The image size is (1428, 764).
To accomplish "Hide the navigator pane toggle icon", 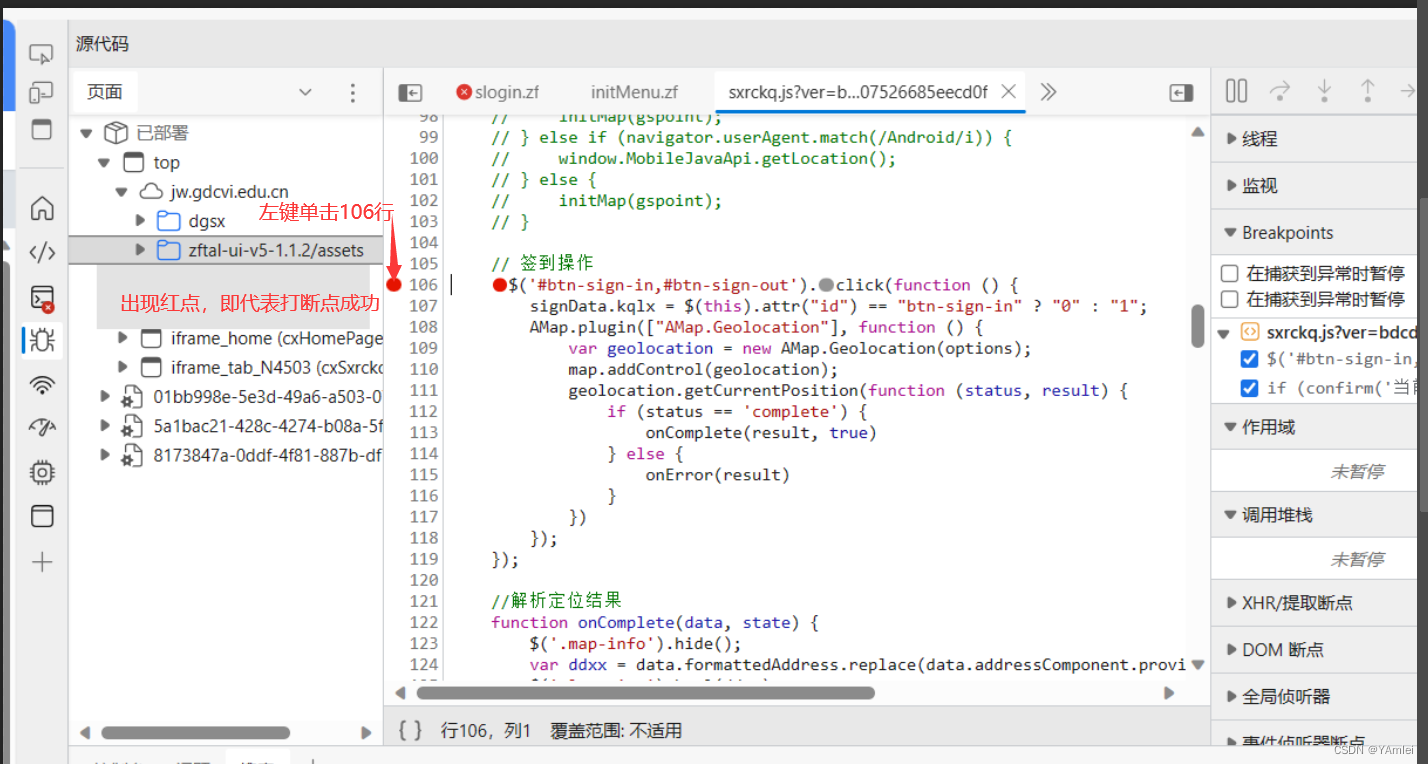I will click(410, 92).
